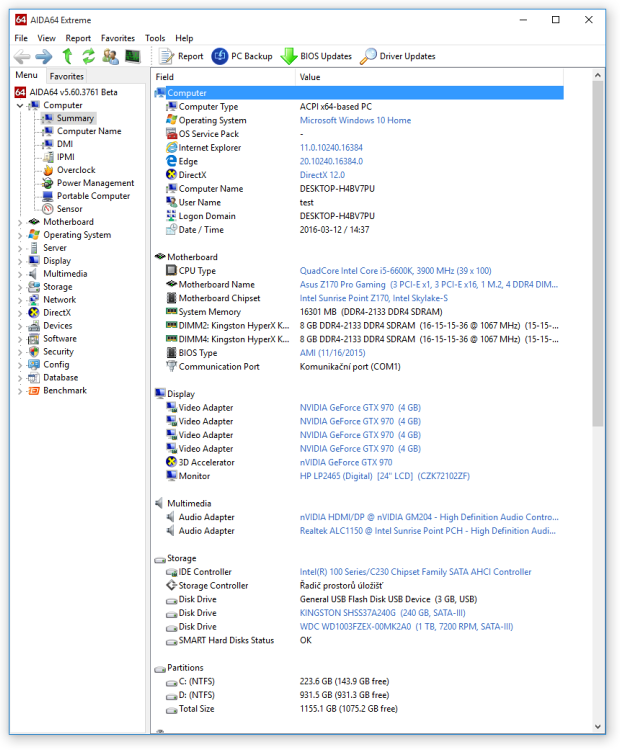Generate a Report via toolbar button
The width and height of the screenshot is (620, 750).
[181, 57]
